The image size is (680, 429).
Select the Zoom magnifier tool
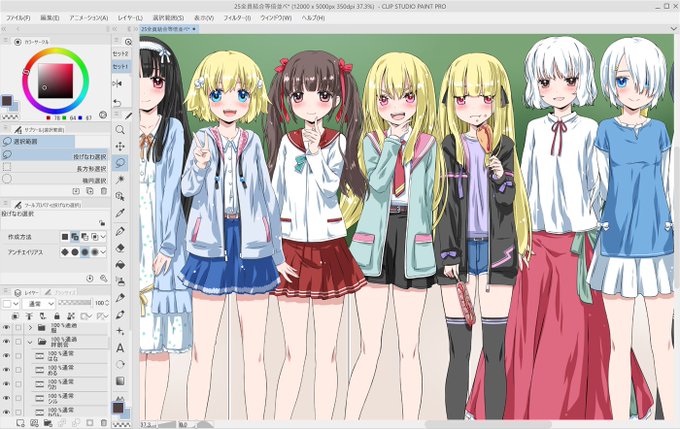120,130
